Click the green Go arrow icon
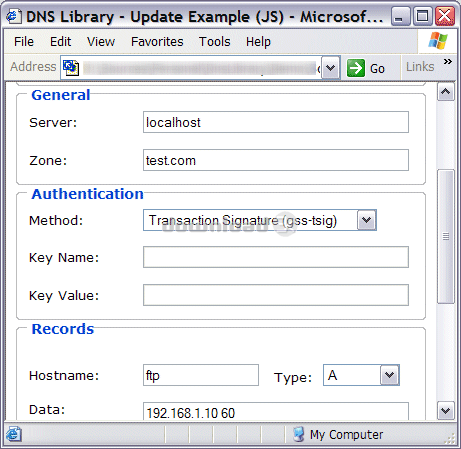 [x=356, y=68]
